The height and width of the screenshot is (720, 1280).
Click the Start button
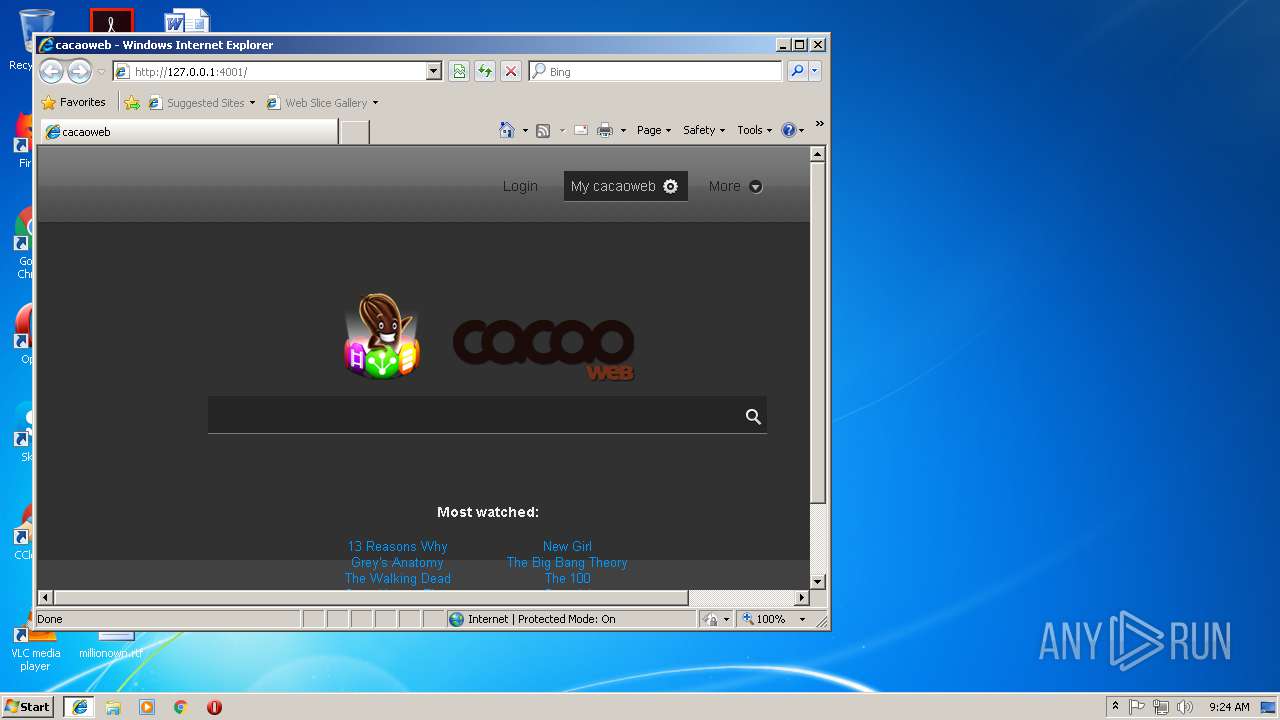coord(28,706)
